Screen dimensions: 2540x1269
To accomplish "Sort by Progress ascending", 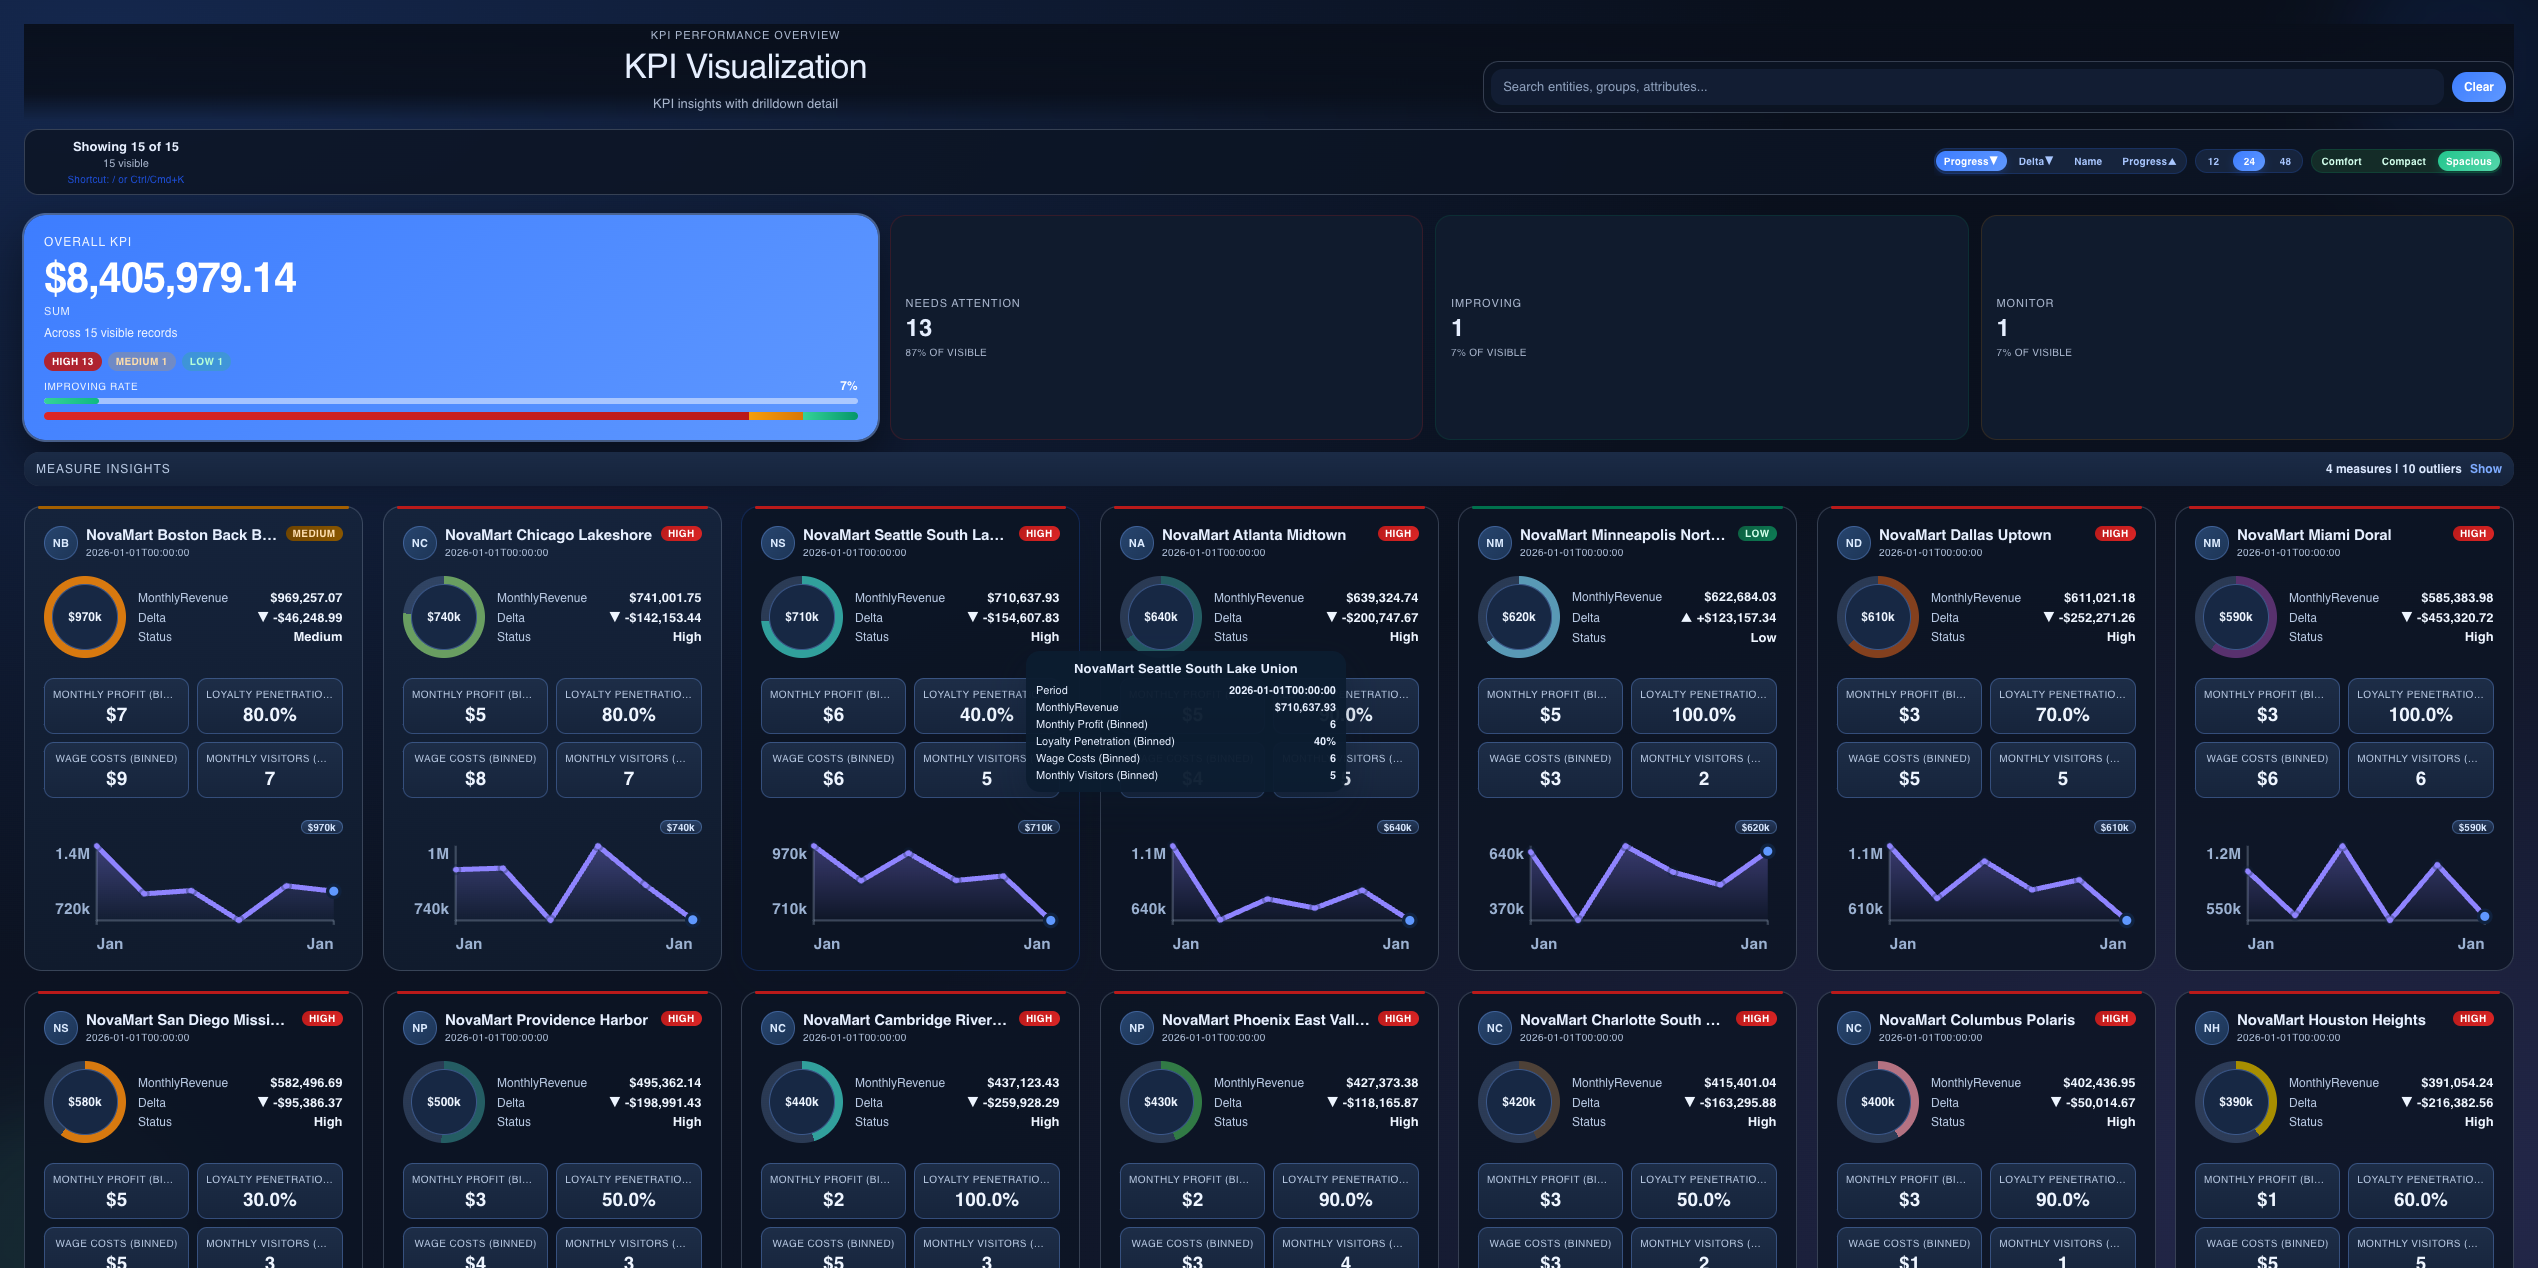I will (x=2149, y=161).
